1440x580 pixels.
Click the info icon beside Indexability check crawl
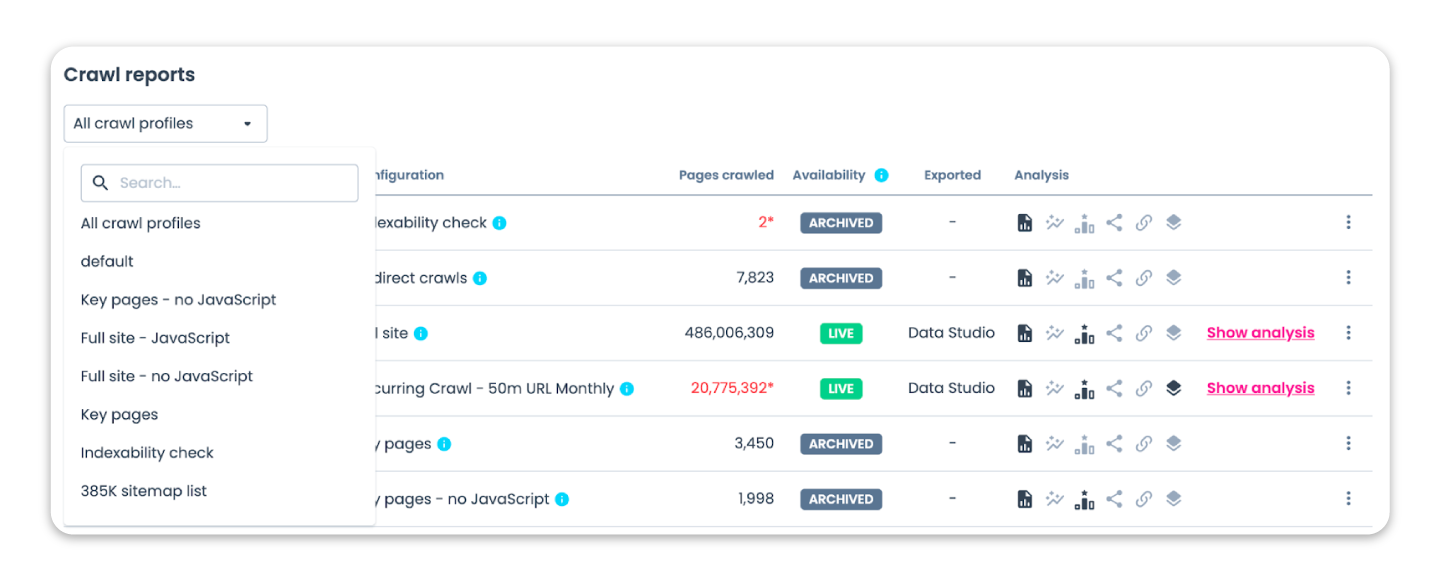pyautogui.click(x=498, y=222)
